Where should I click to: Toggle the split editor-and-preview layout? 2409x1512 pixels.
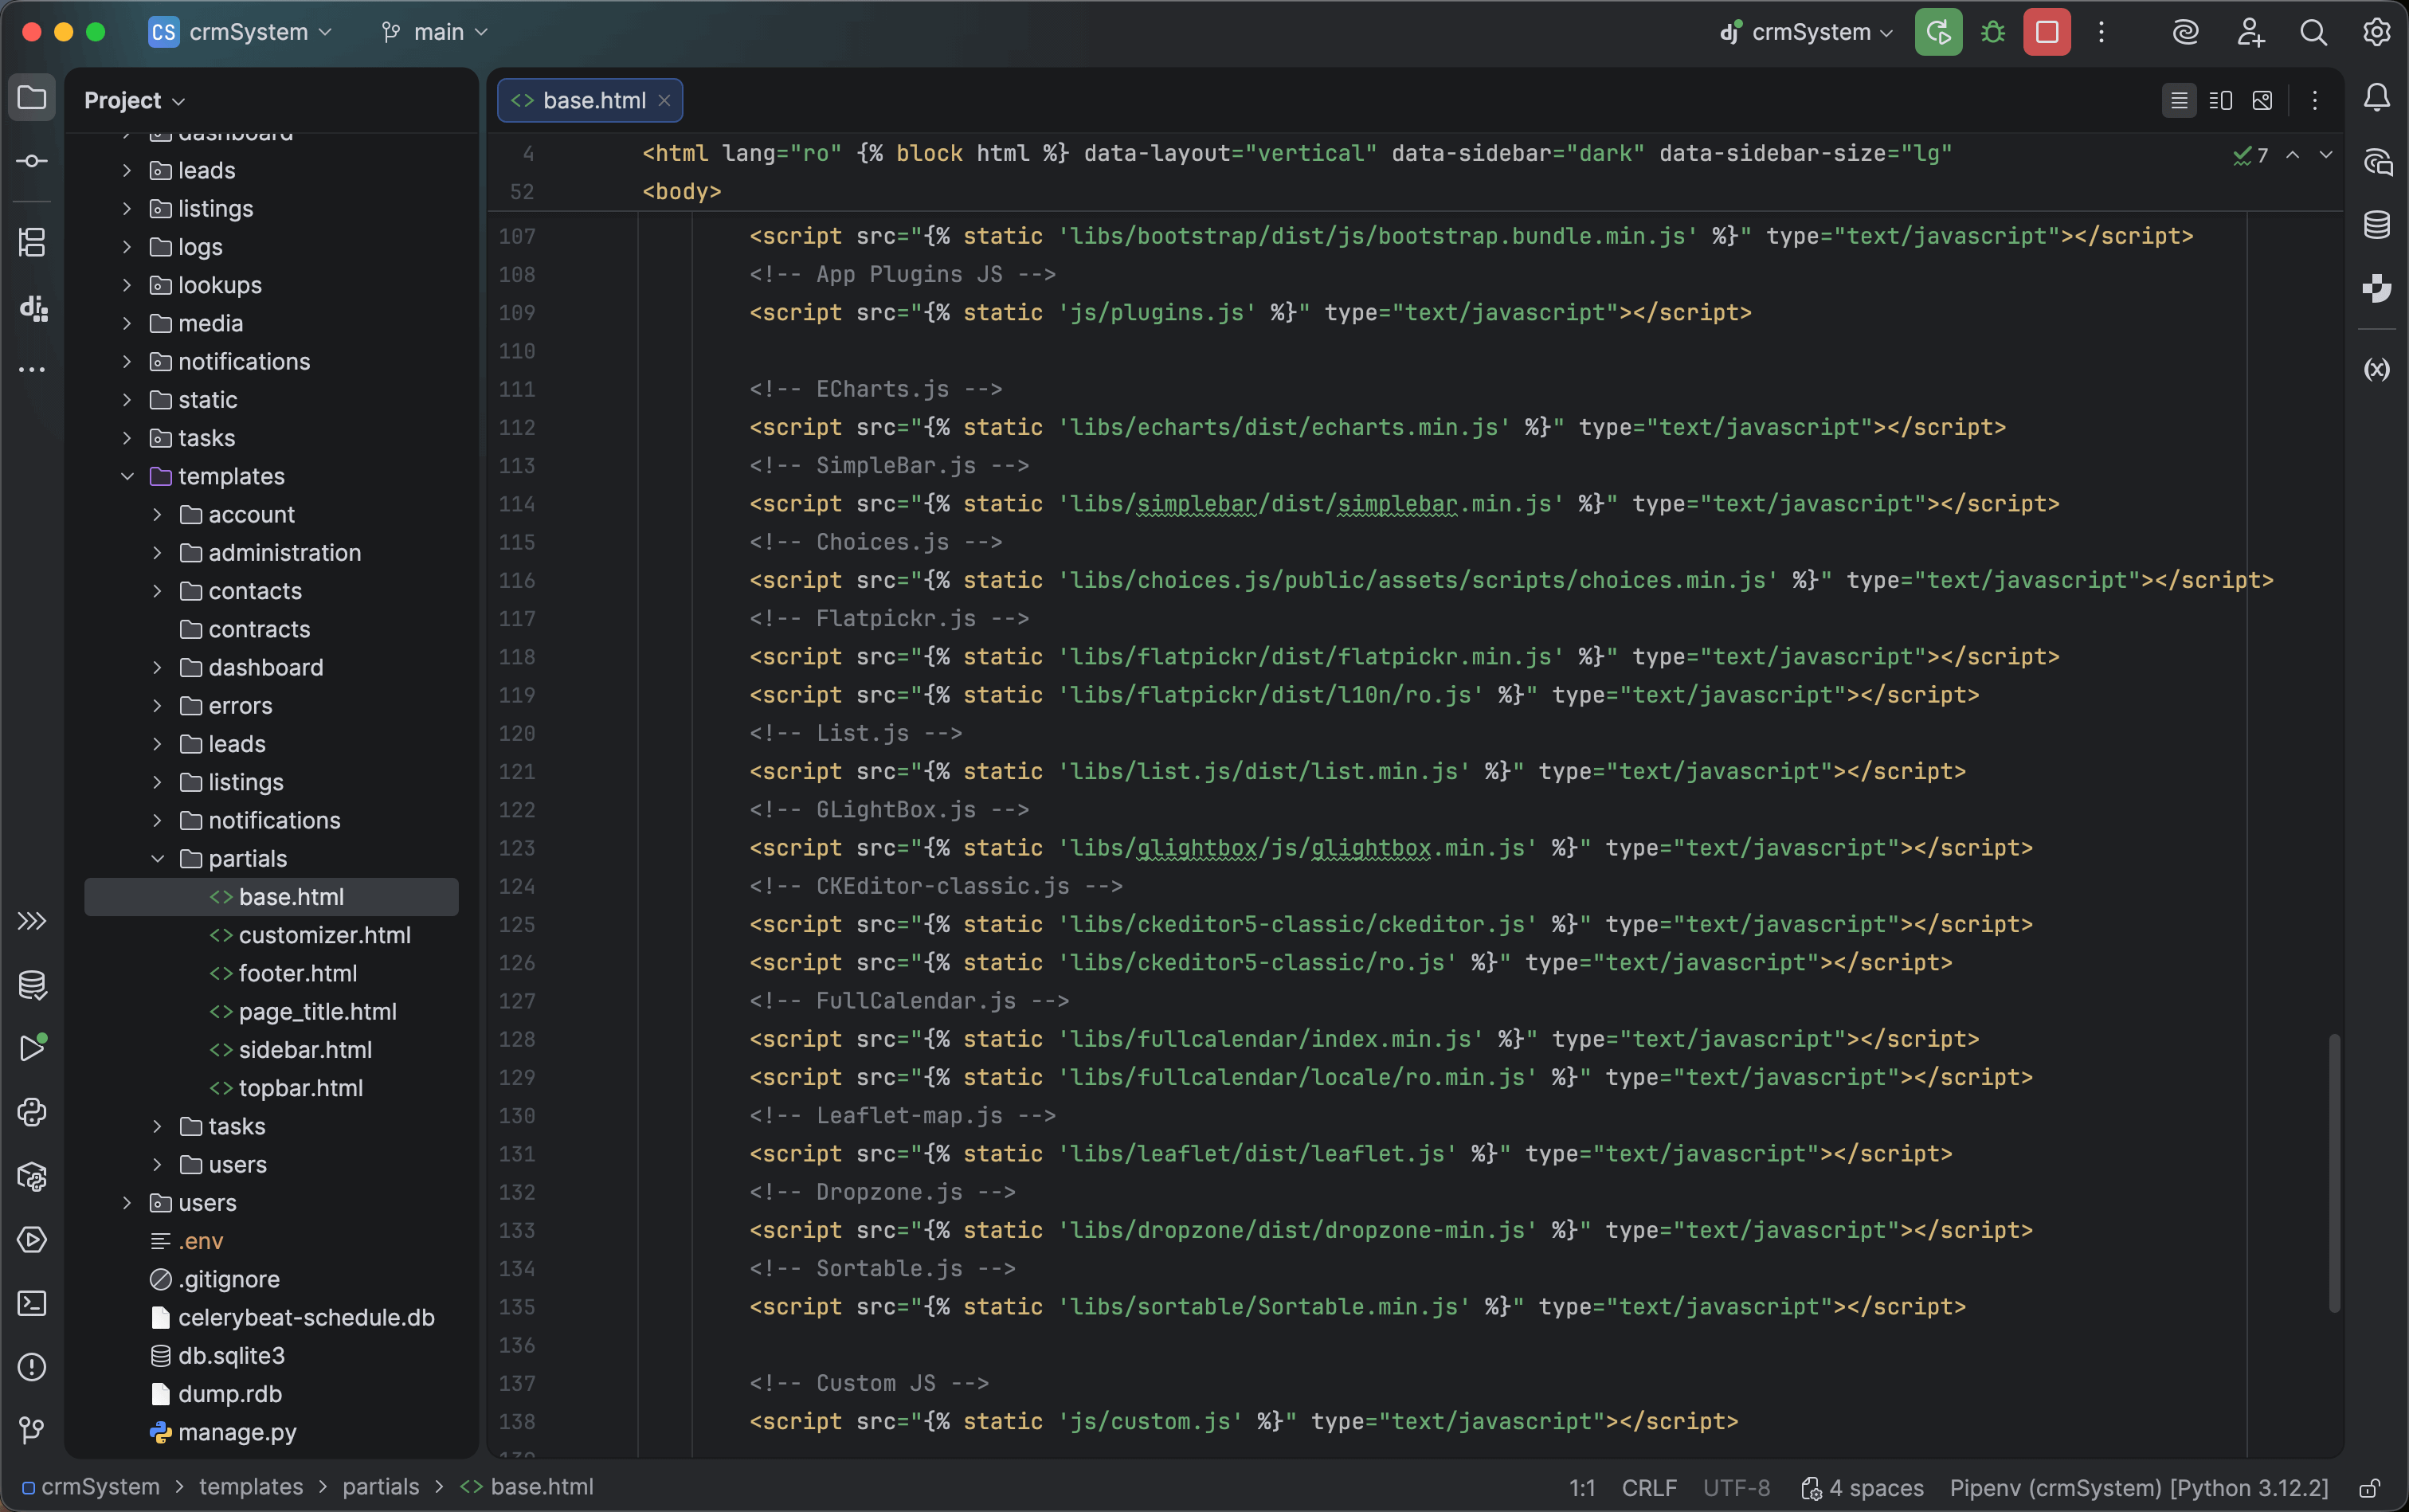coord(2221,100)
